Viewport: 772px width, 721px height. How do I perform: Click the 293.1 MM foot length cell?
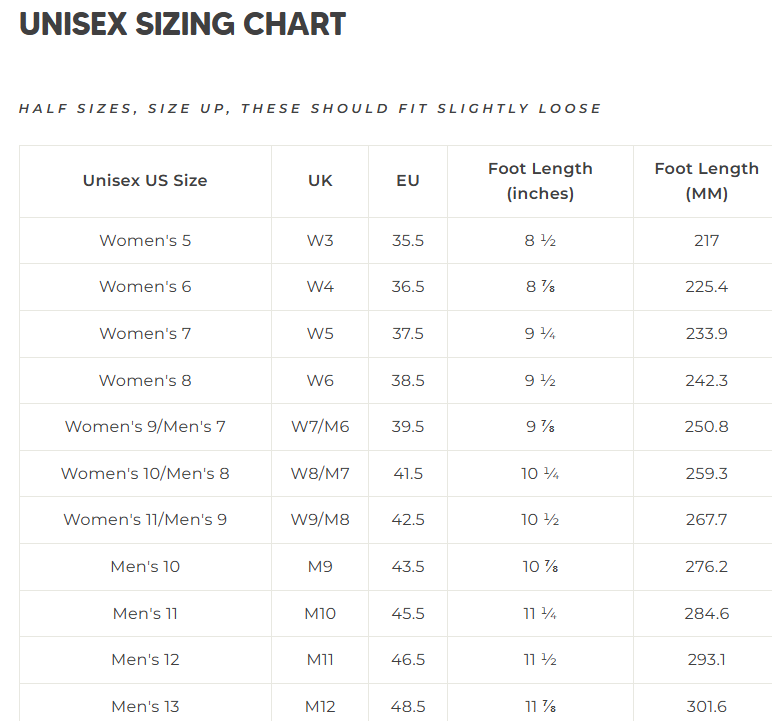[x=706, y=660]
